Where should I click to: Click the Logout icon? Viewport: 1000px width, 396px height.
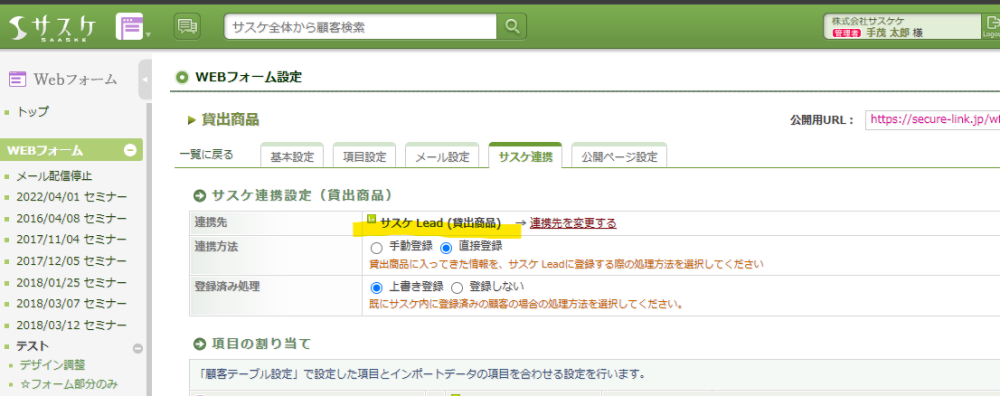click(991, 27)
